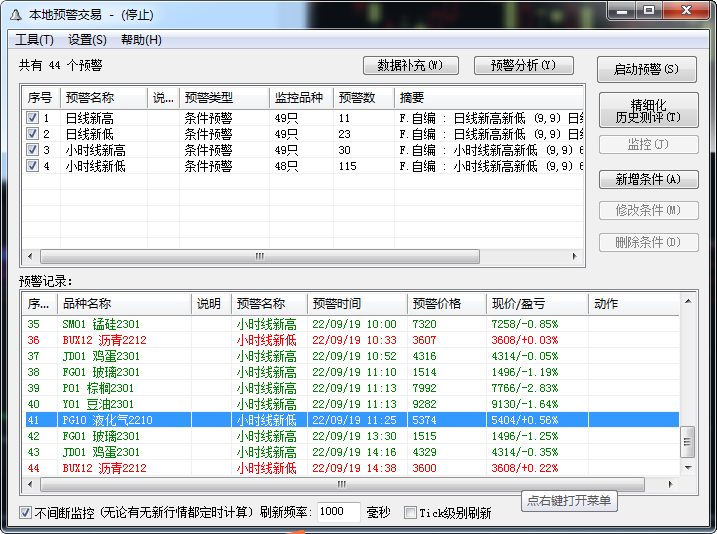Click the upper list horizontal scrollbar thumb

point(260,256)
